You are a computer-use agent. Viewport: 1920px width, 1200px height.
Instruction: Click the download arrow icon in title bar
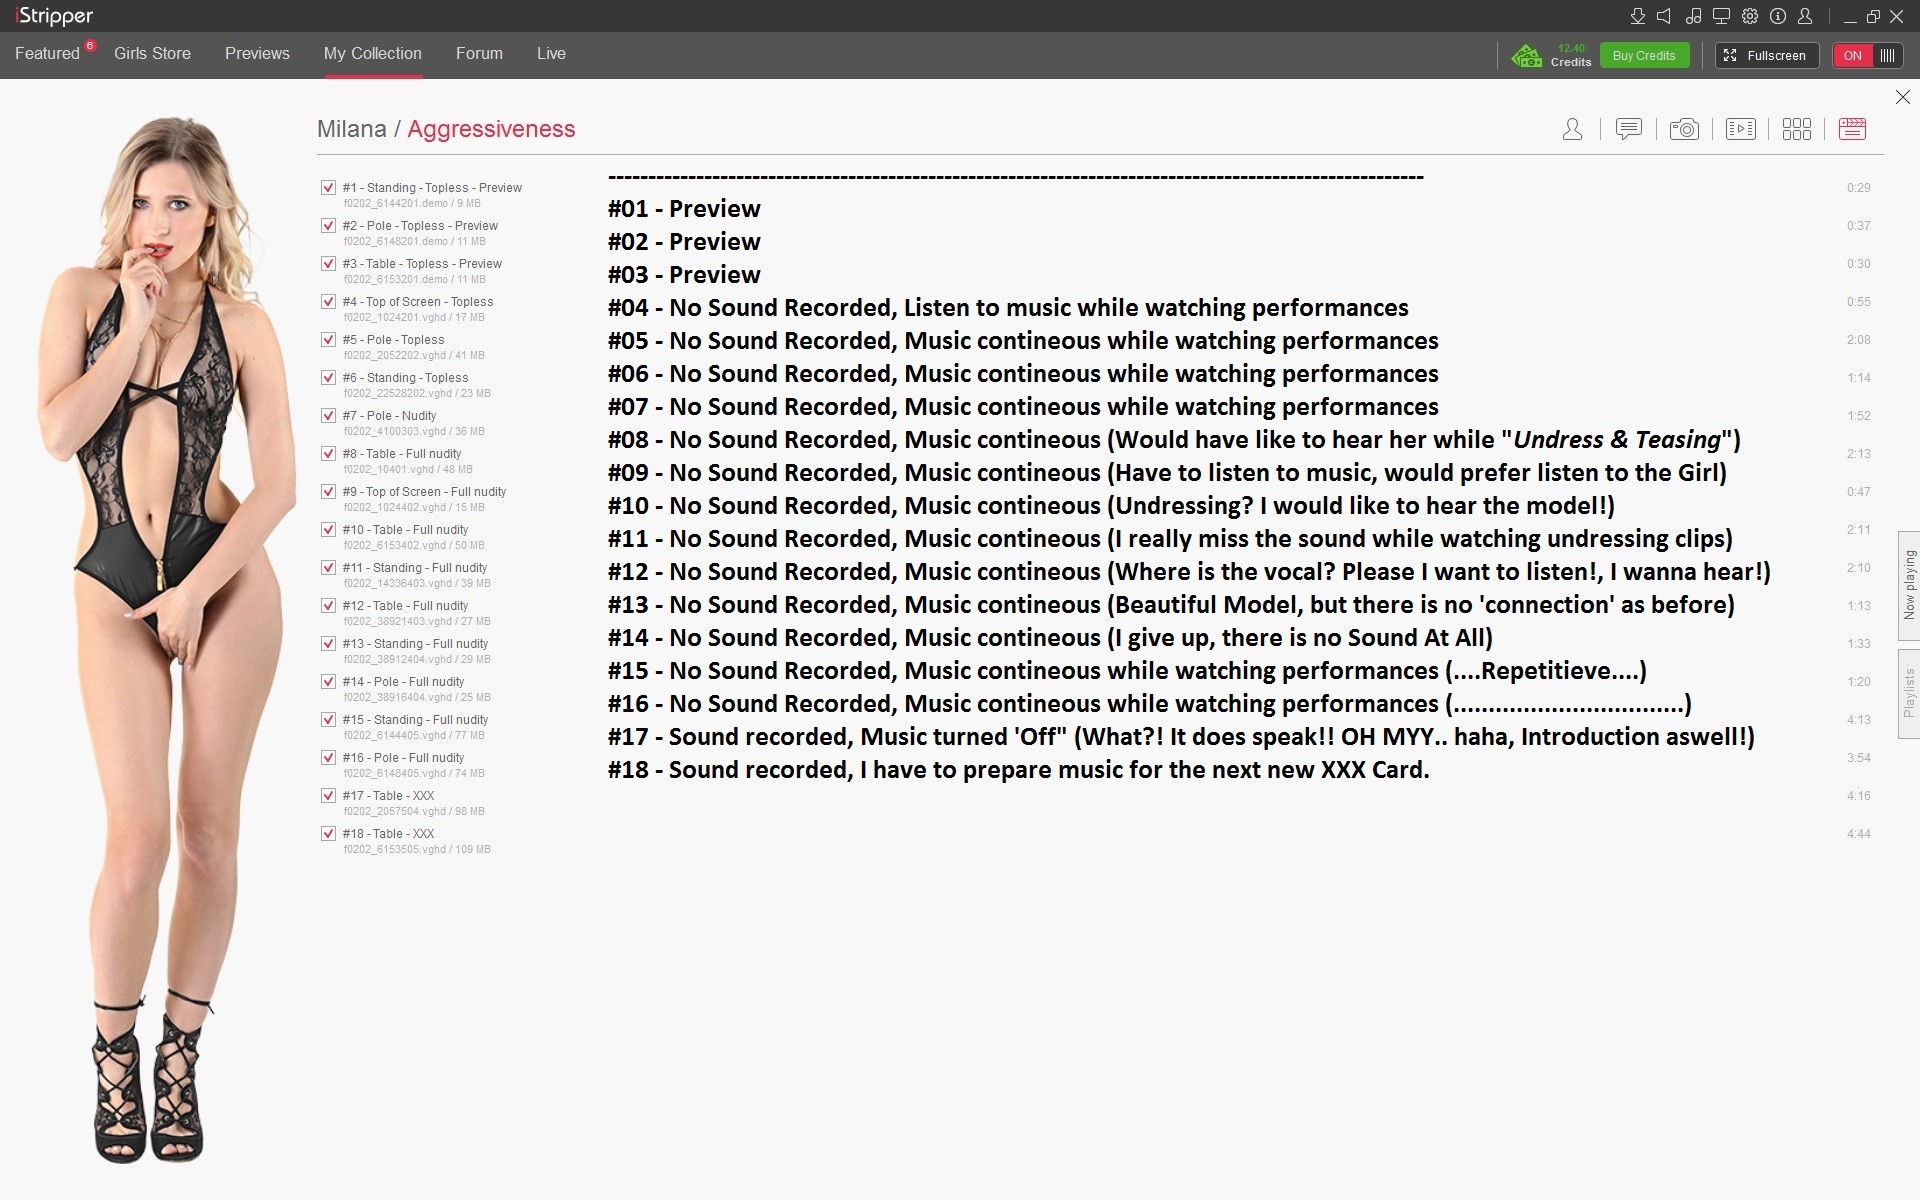(1637, 16)
